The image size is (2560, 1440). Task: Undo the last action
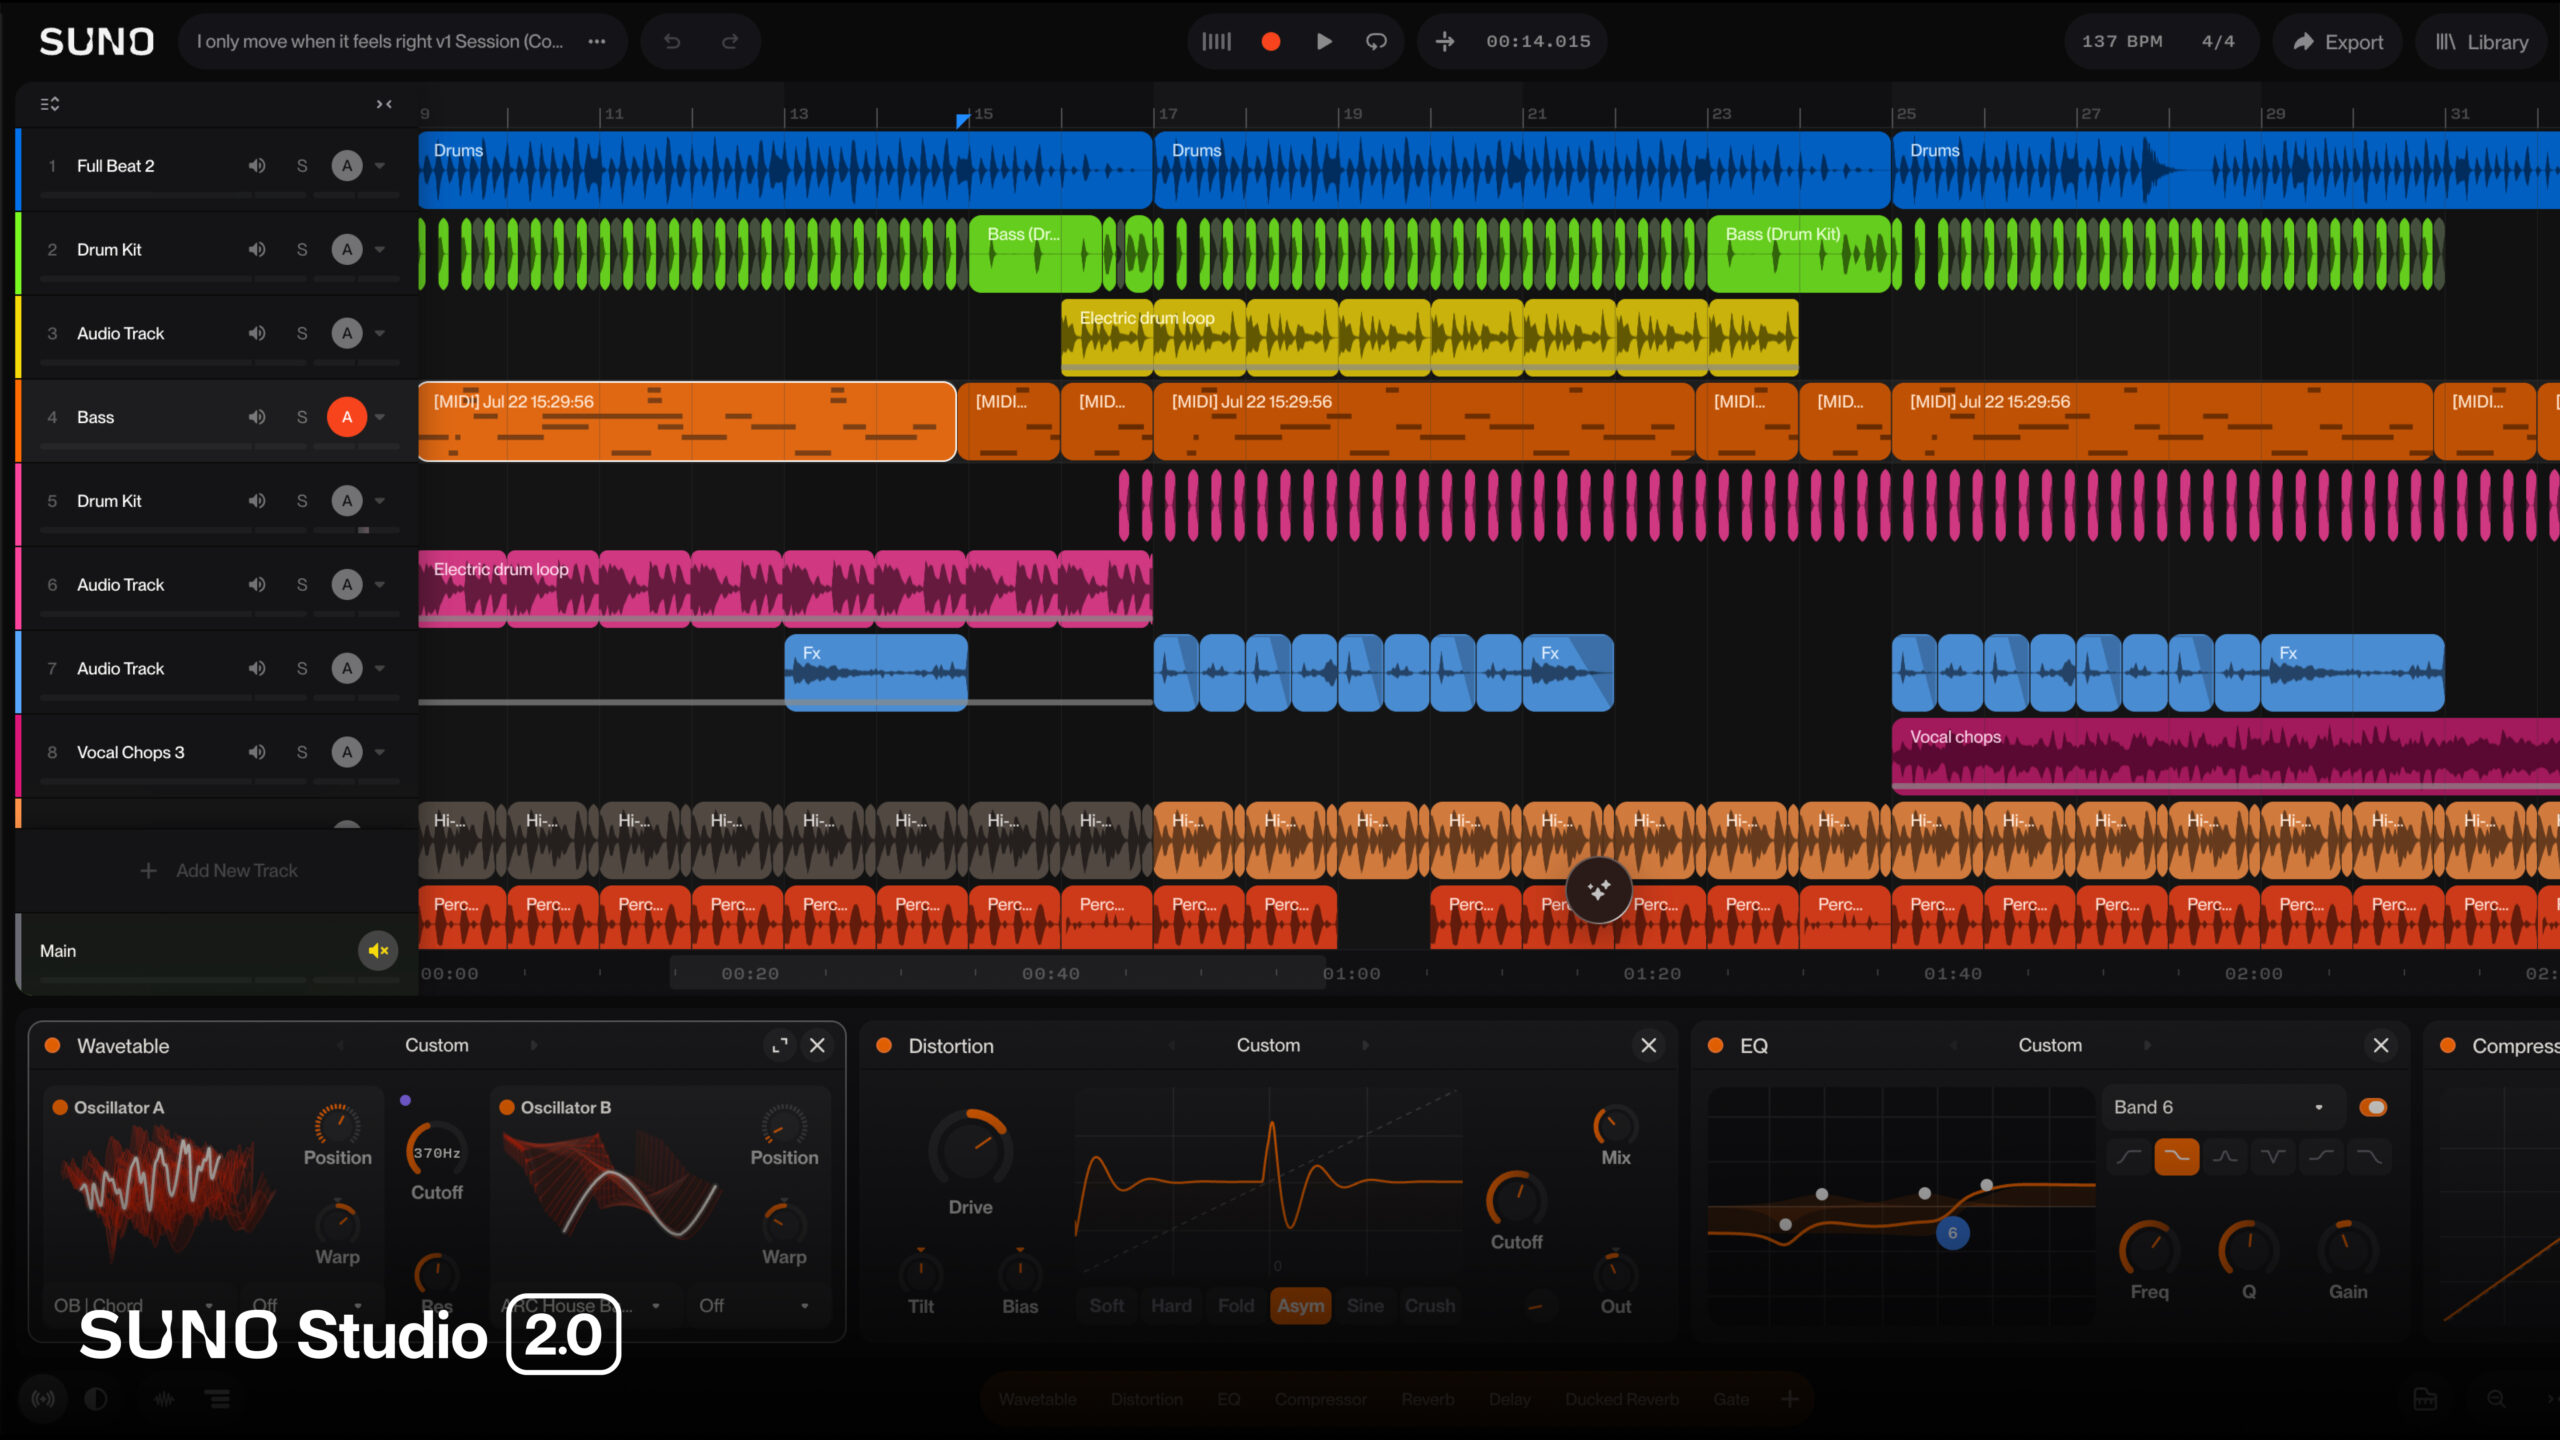[672, 42]
